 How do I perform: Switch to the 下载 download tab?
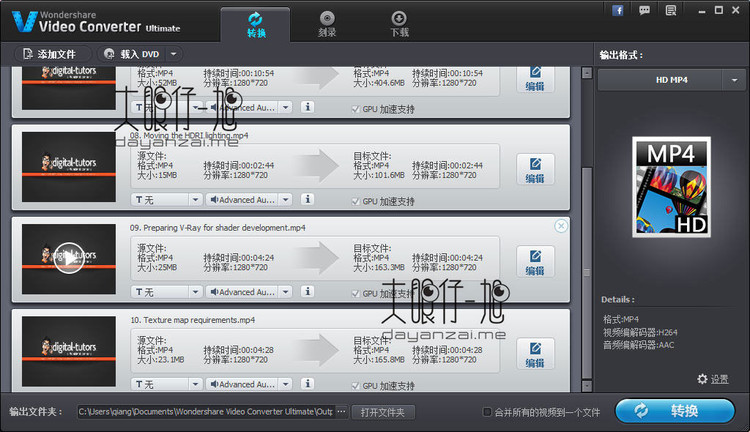[x=399, y=25]
